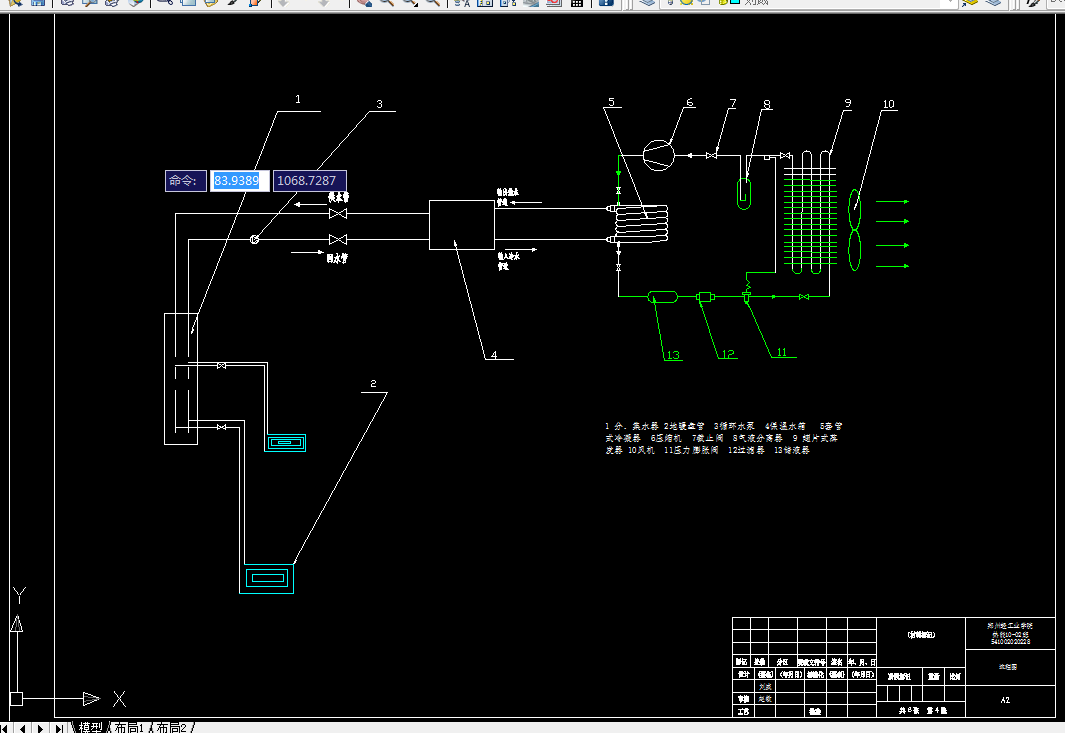
Task: Click the Save floppy disk toolbar icon
Action: coord(38,3)
